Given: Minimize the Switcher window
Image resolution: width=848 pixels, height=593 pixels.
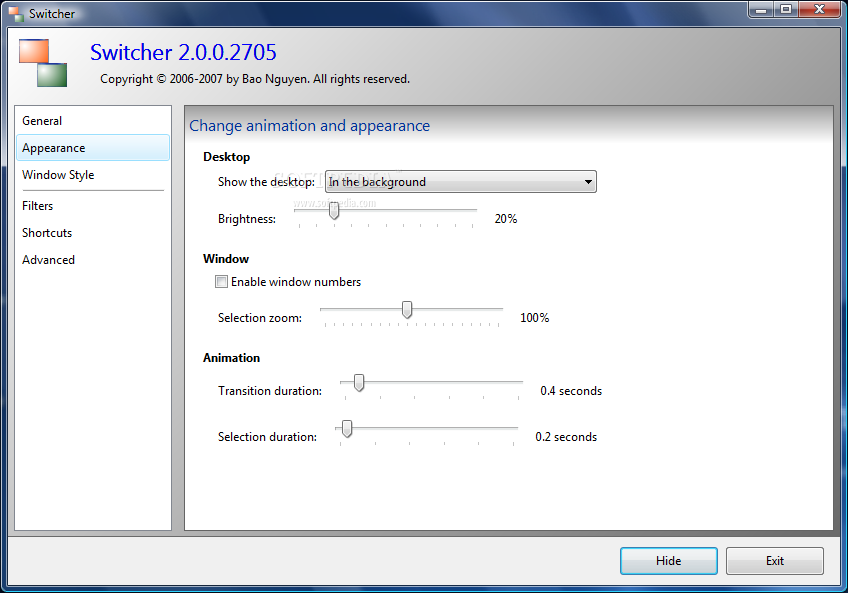Looking at the screenshot, I should click(x=761, y=10).
